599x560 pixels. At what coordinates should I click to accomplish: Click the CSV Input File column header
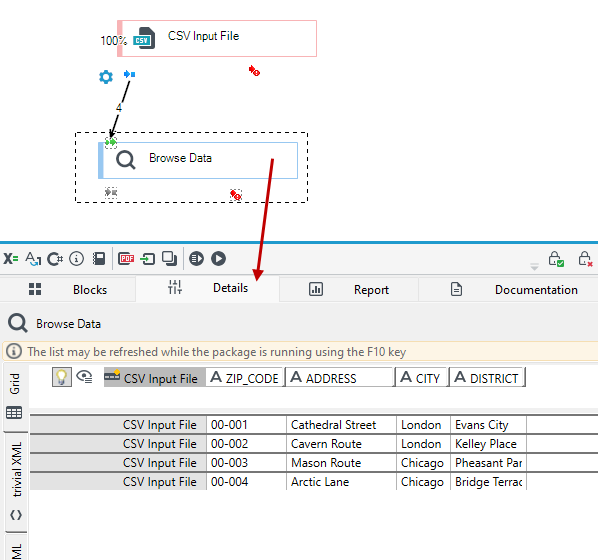pyautogui.click(x=155, y=377)
